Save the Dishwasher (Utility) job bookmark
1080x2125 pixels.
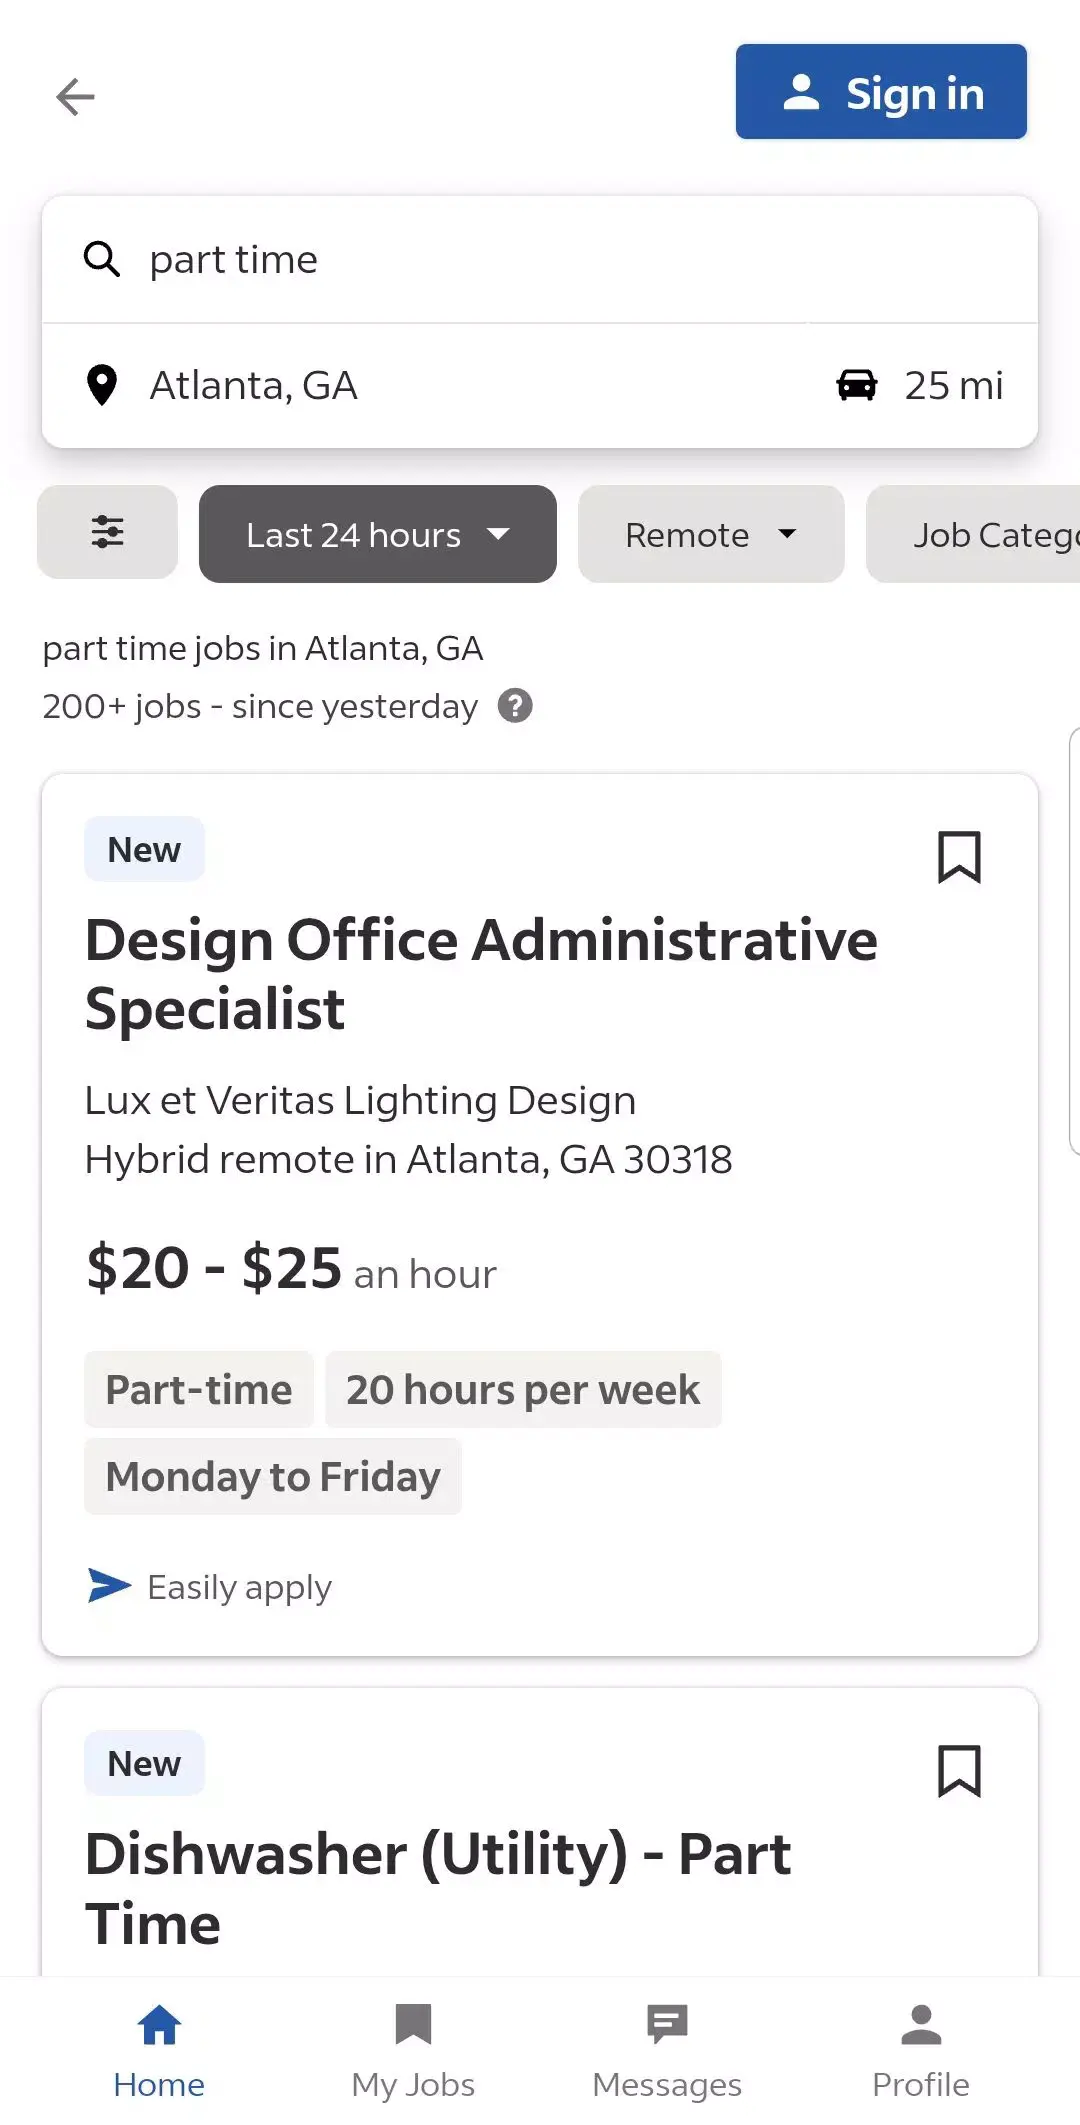[x=959, y=1771]
